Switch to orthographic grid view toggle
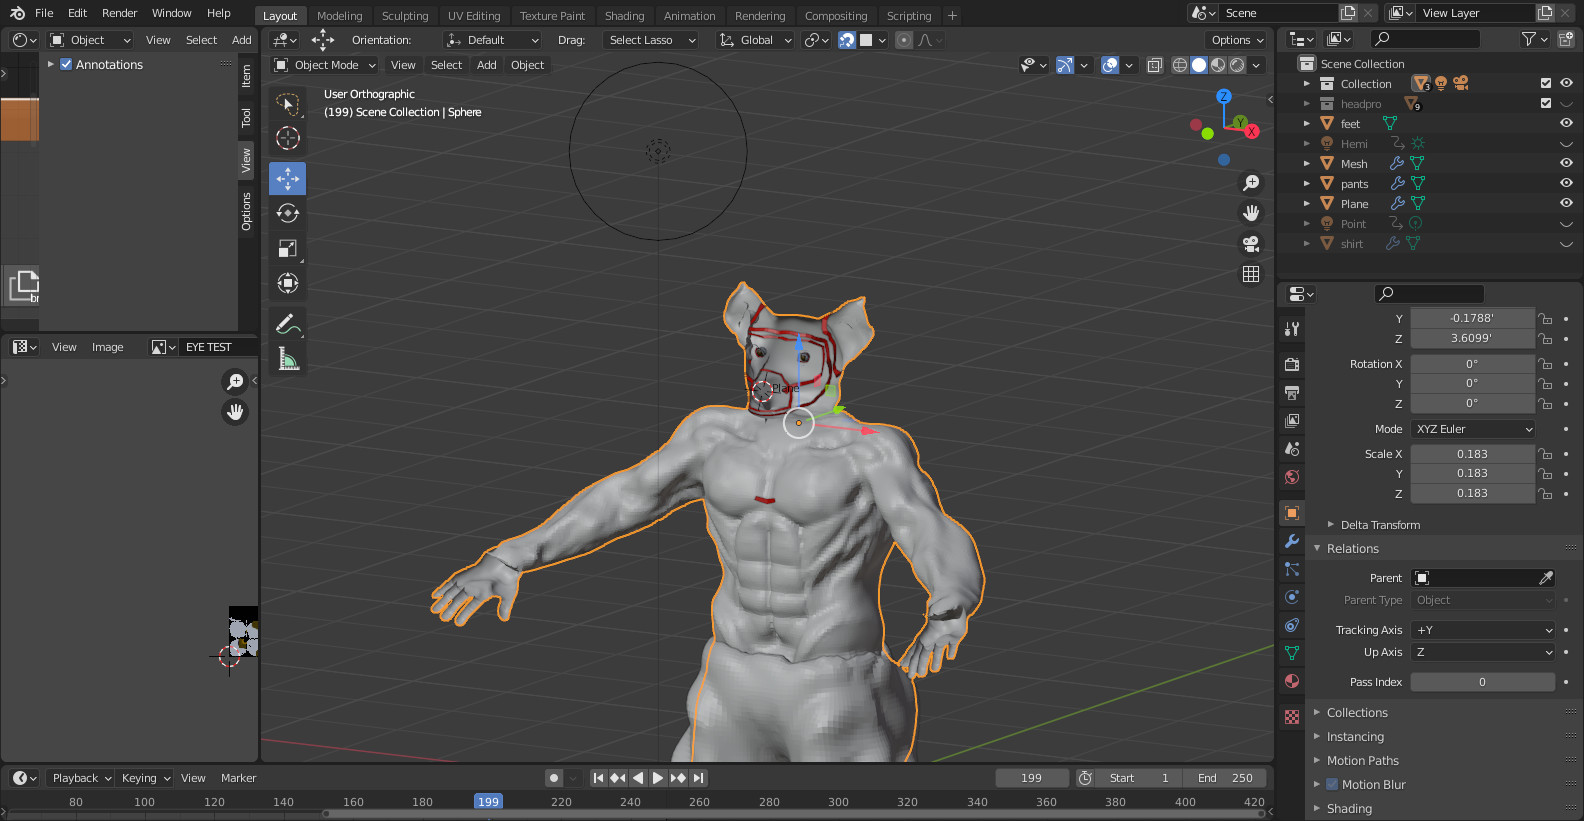Image resolution: width=1584 pixels, height=821 pixels. tap(1250, 274)
